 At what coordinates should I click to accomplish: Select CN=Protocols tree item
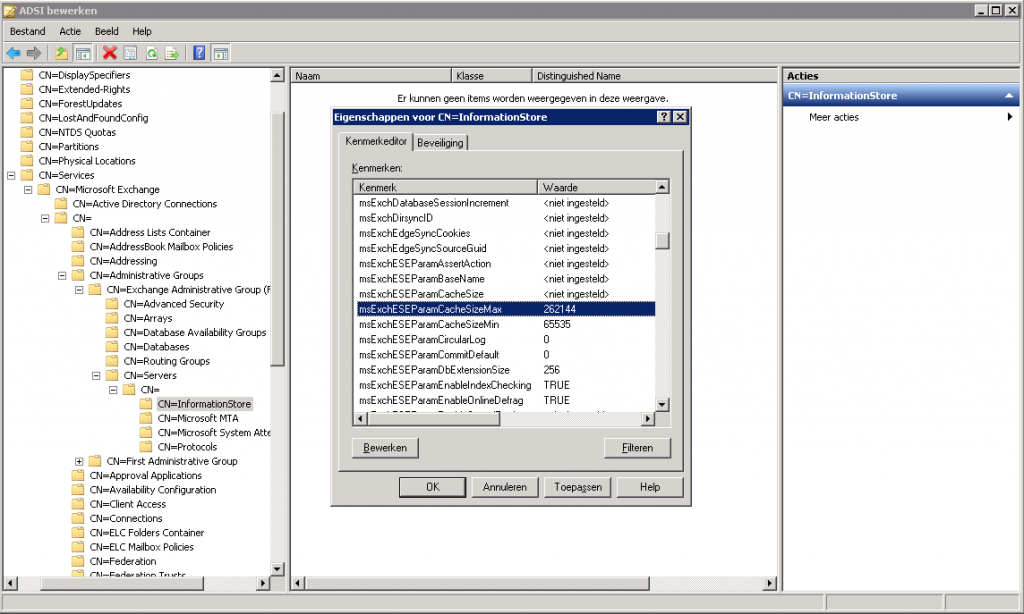coord(187,447)
